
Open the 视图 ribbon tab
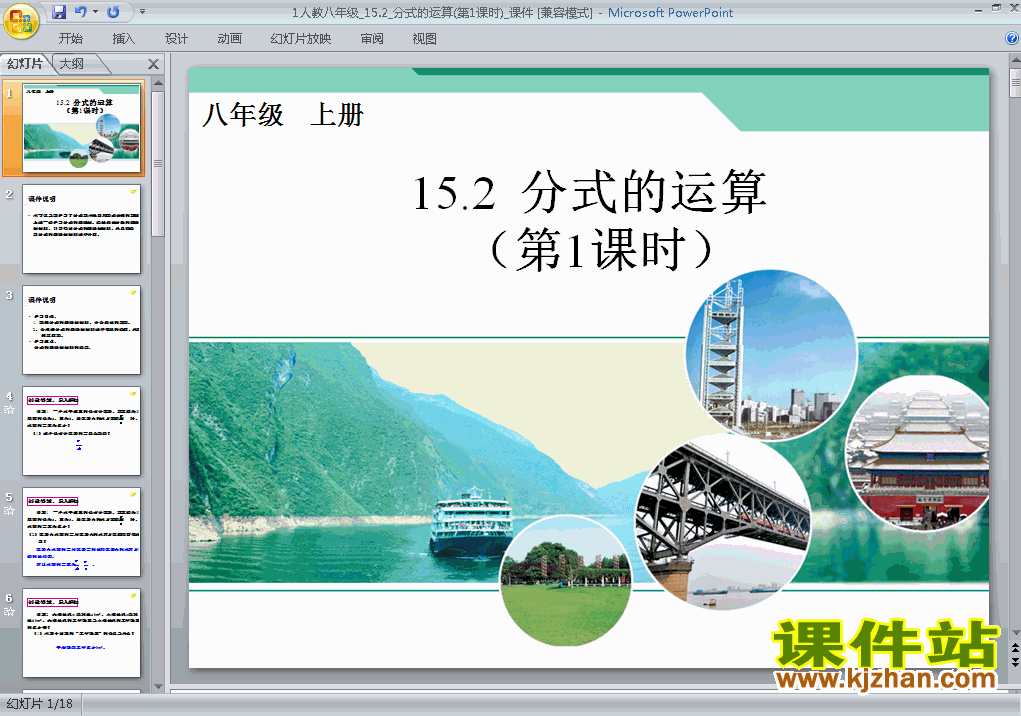click(425, 39)
